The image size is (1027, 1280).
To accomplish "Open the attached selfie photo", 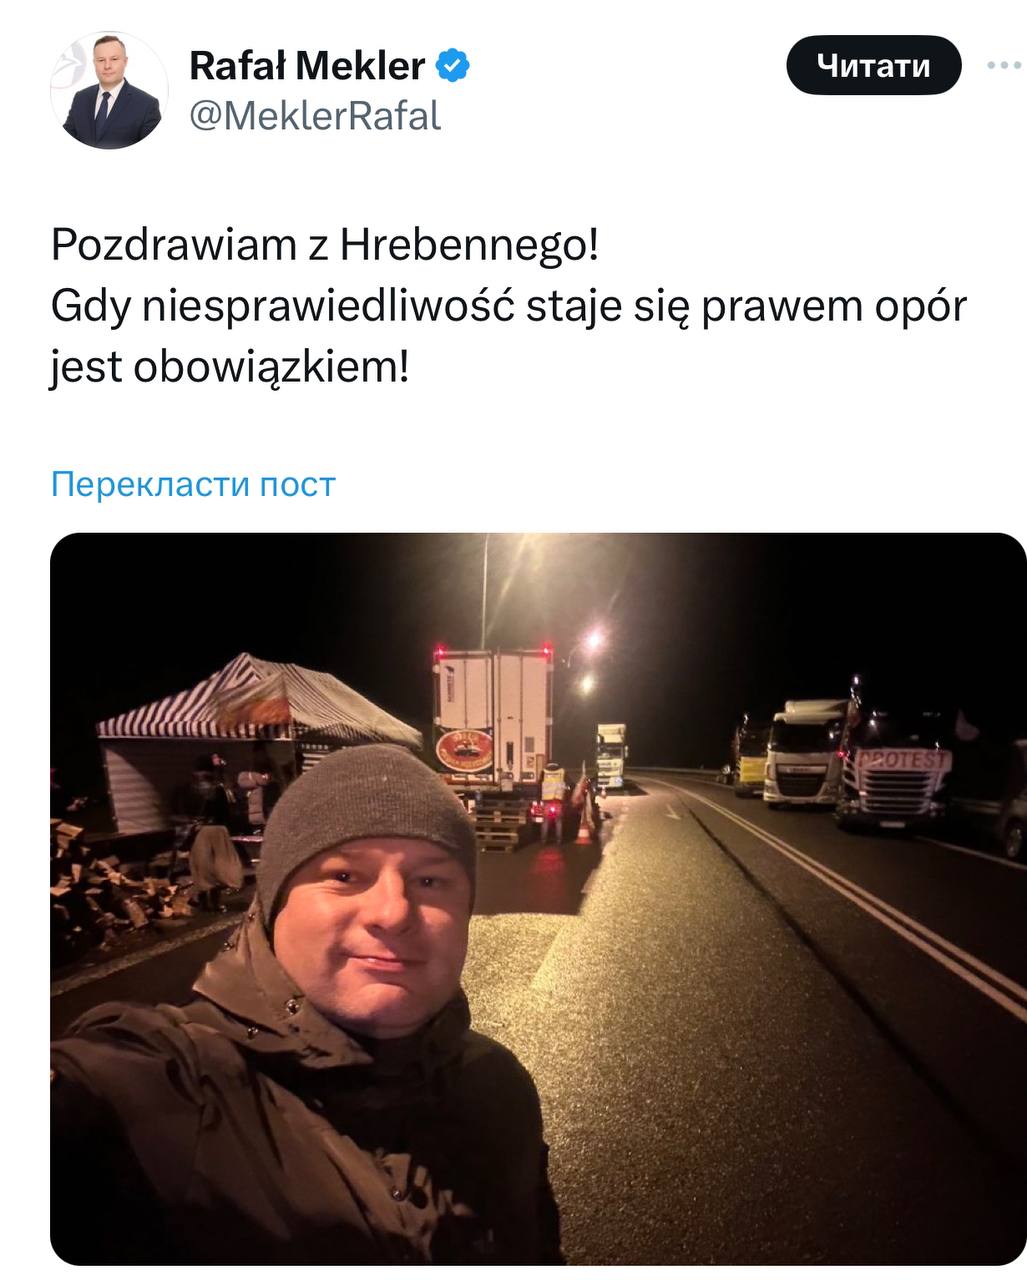I will tap(538, 898).
